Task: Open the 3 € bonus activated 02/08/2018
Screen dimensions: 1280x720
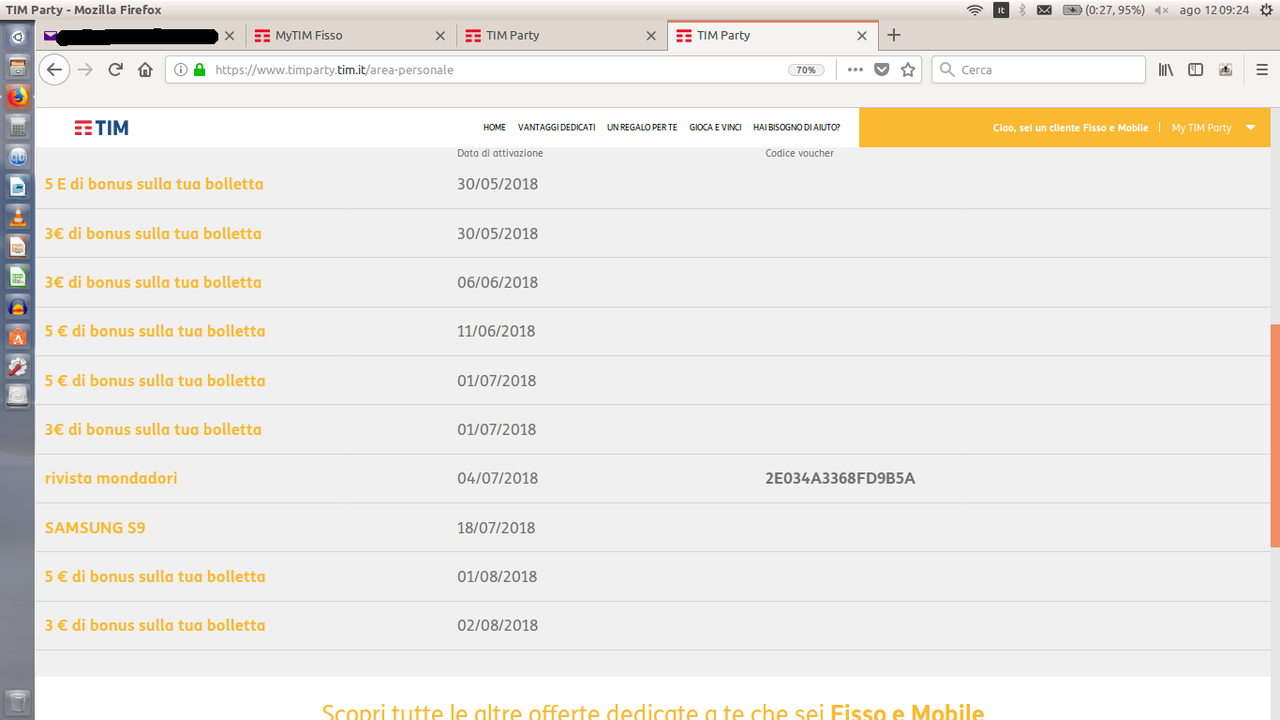Action: (x=155, y=625)
